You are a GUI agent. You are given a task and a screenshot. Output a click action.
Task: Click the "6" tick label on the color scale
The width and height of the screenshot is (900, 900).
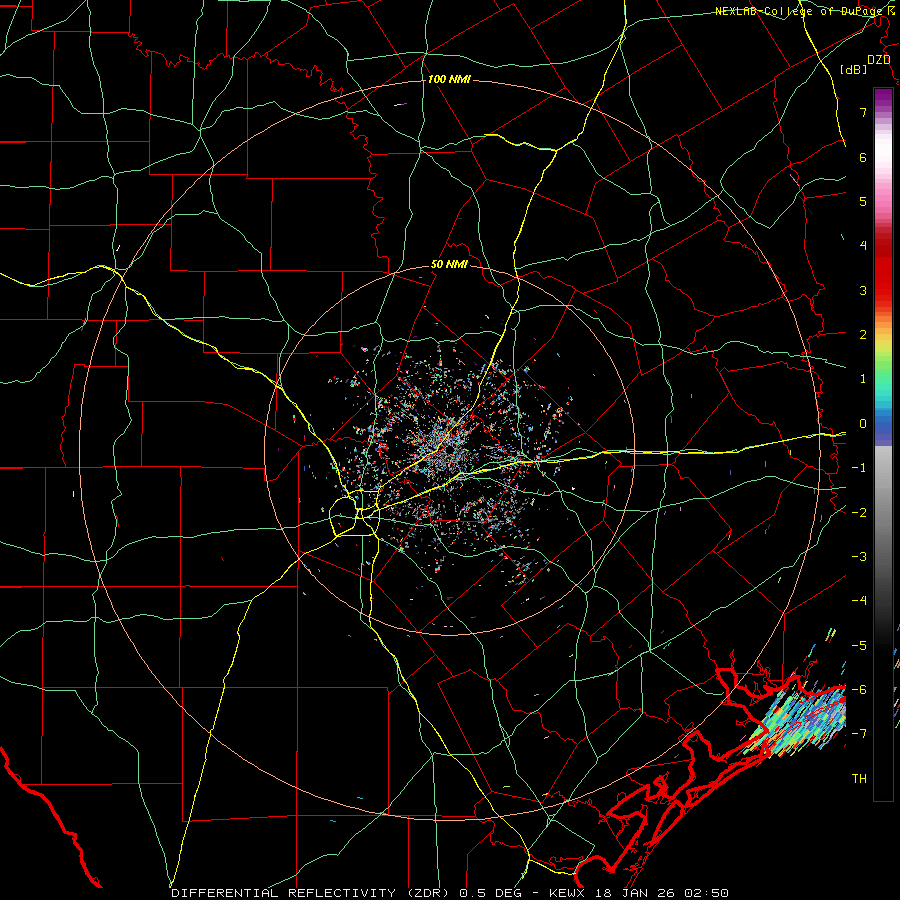pyautogui.click(x=863, y=157)
